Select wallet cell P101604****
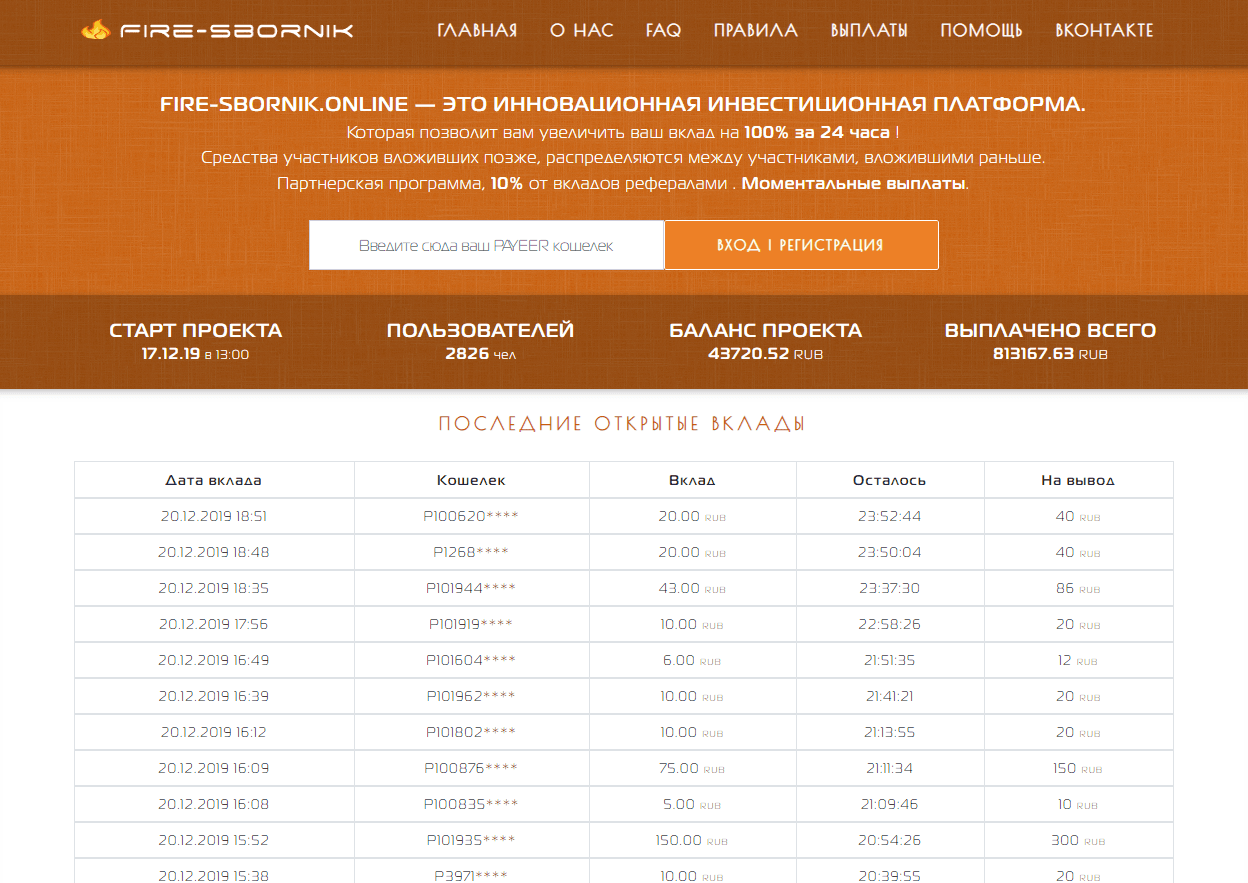 [471, 660]
